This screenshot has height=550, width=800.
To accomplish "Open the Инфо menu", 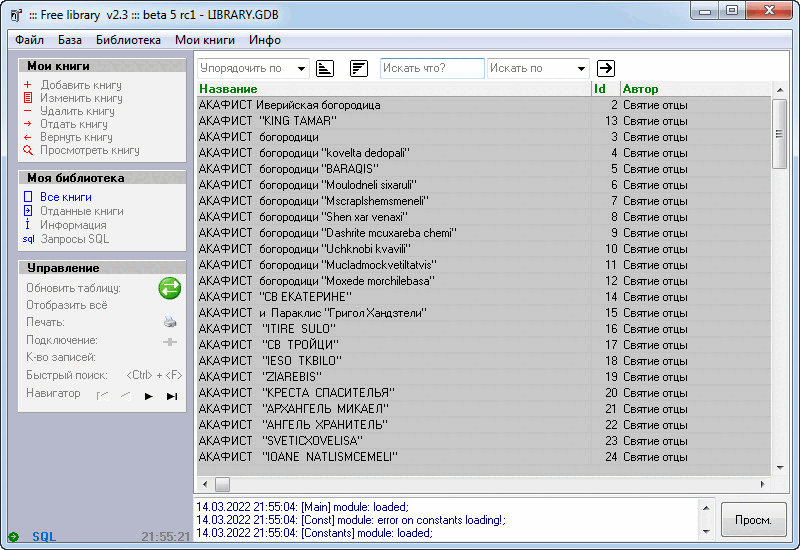I will coord(265,40).
